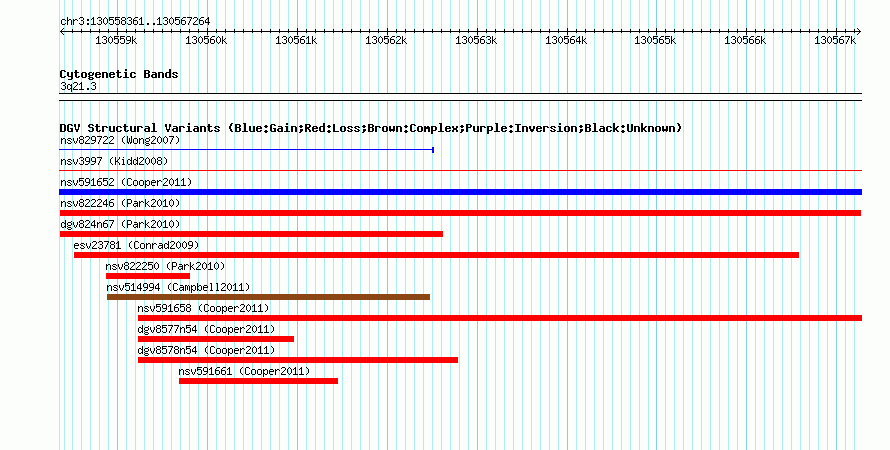Click the nsv829722 (Wong2007) variant label
Viewport: 890px width, 450px height.
120,140
